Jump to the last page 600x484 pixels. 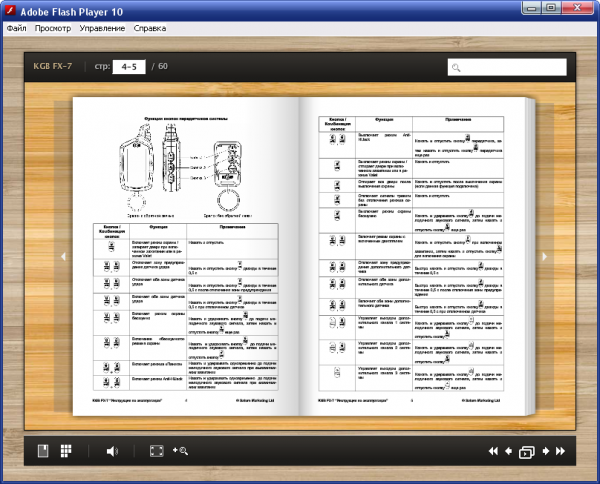(x=561, y=451)
